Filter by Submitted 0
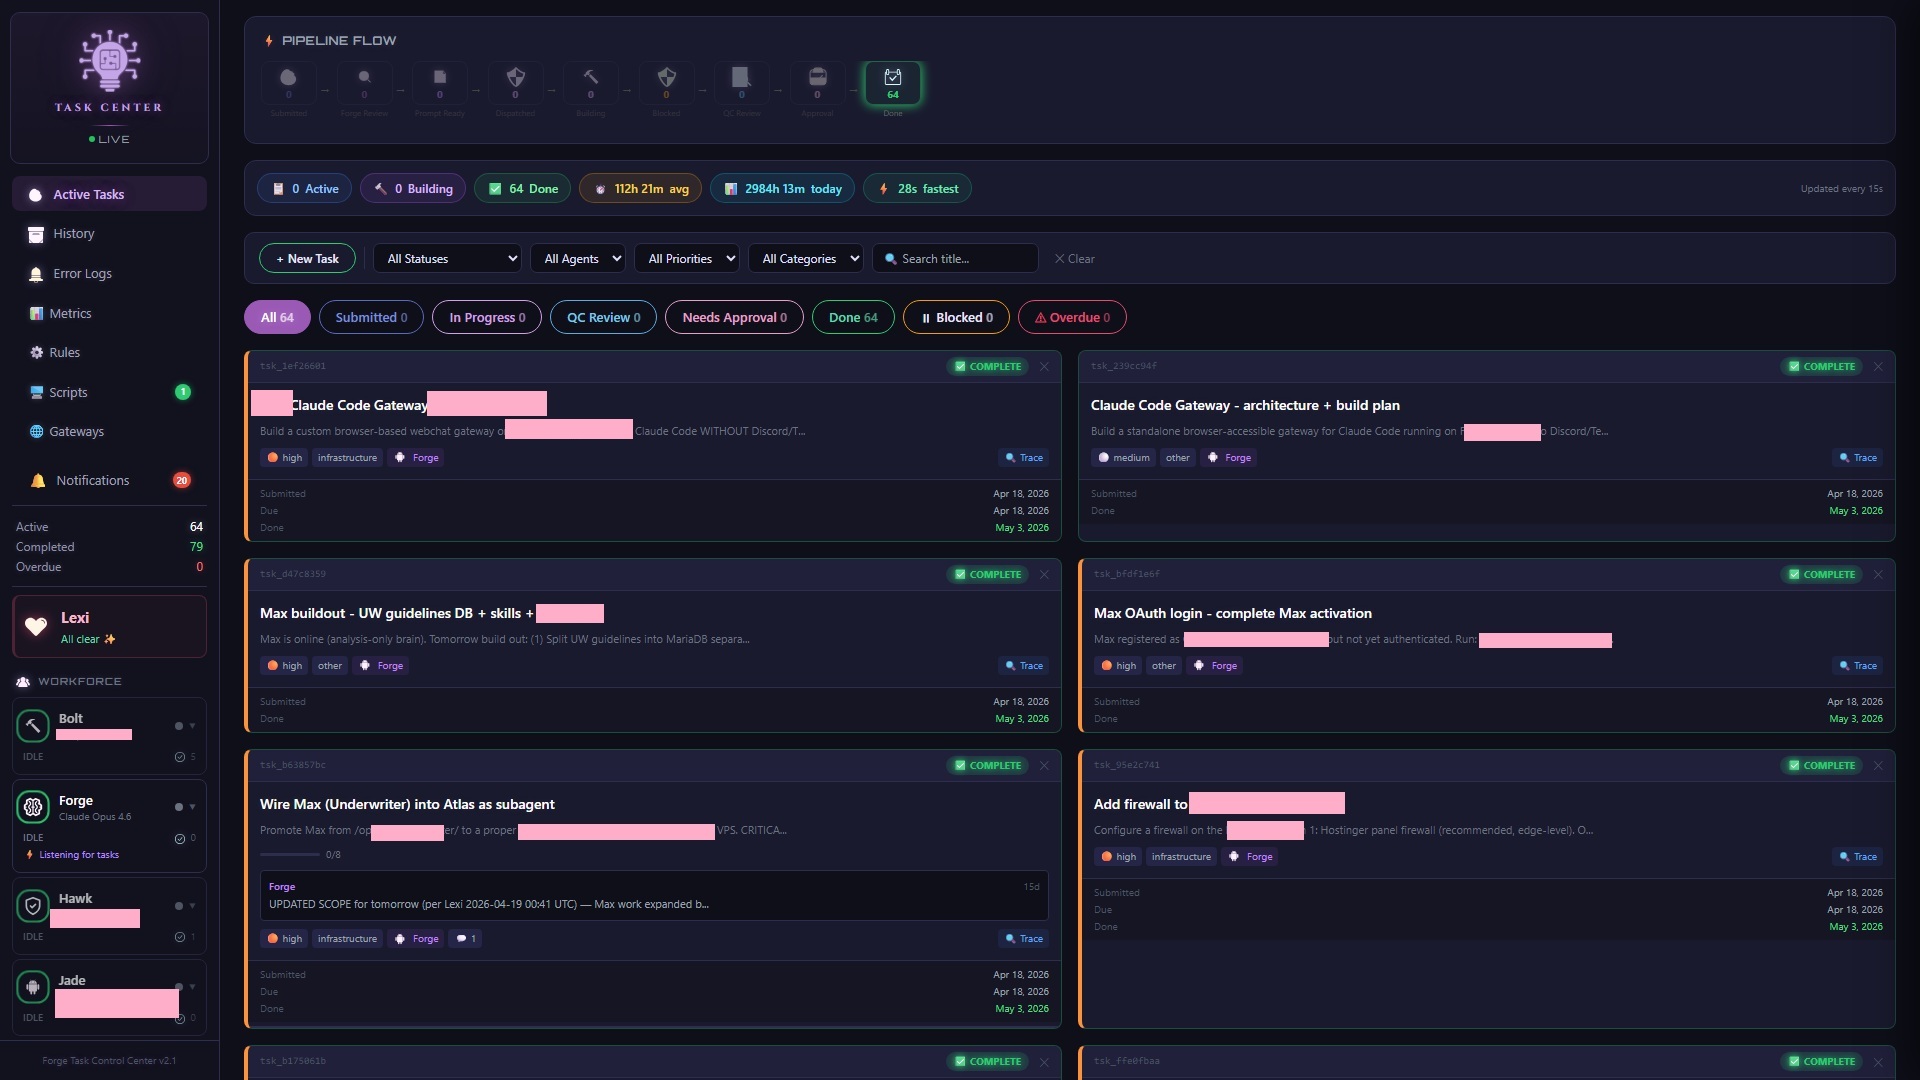Image resolution: width=1920 pixels, height=1080 pixels. (371, 318)
